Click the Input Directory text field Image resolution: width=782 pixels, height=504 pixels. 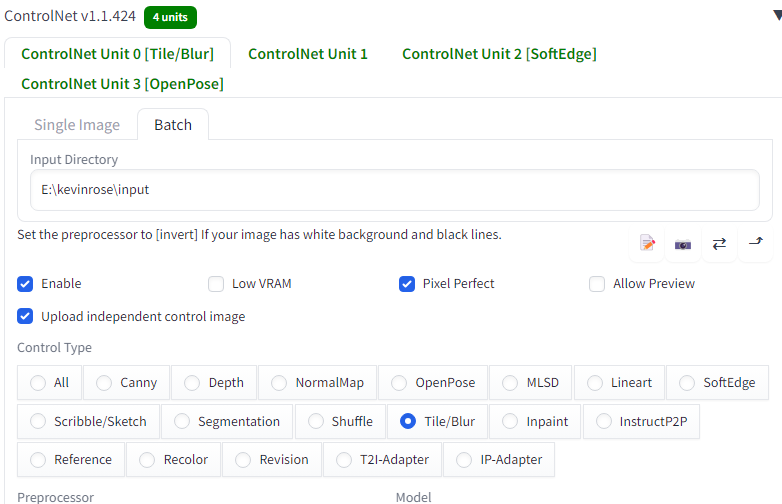(394, 189)
